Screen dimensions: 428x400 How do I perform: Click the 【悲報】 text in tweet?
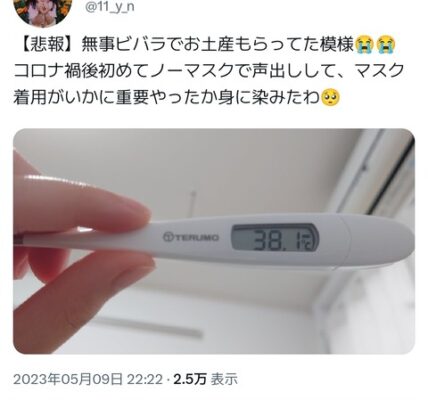click(x=46, y=46)
